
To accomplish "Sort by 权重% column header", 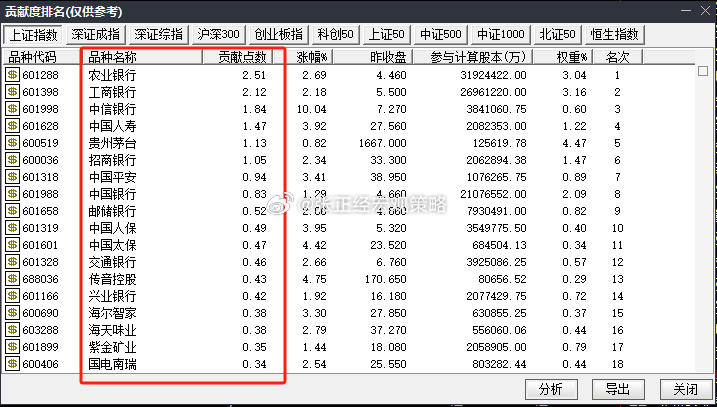I will coord(563,57).
